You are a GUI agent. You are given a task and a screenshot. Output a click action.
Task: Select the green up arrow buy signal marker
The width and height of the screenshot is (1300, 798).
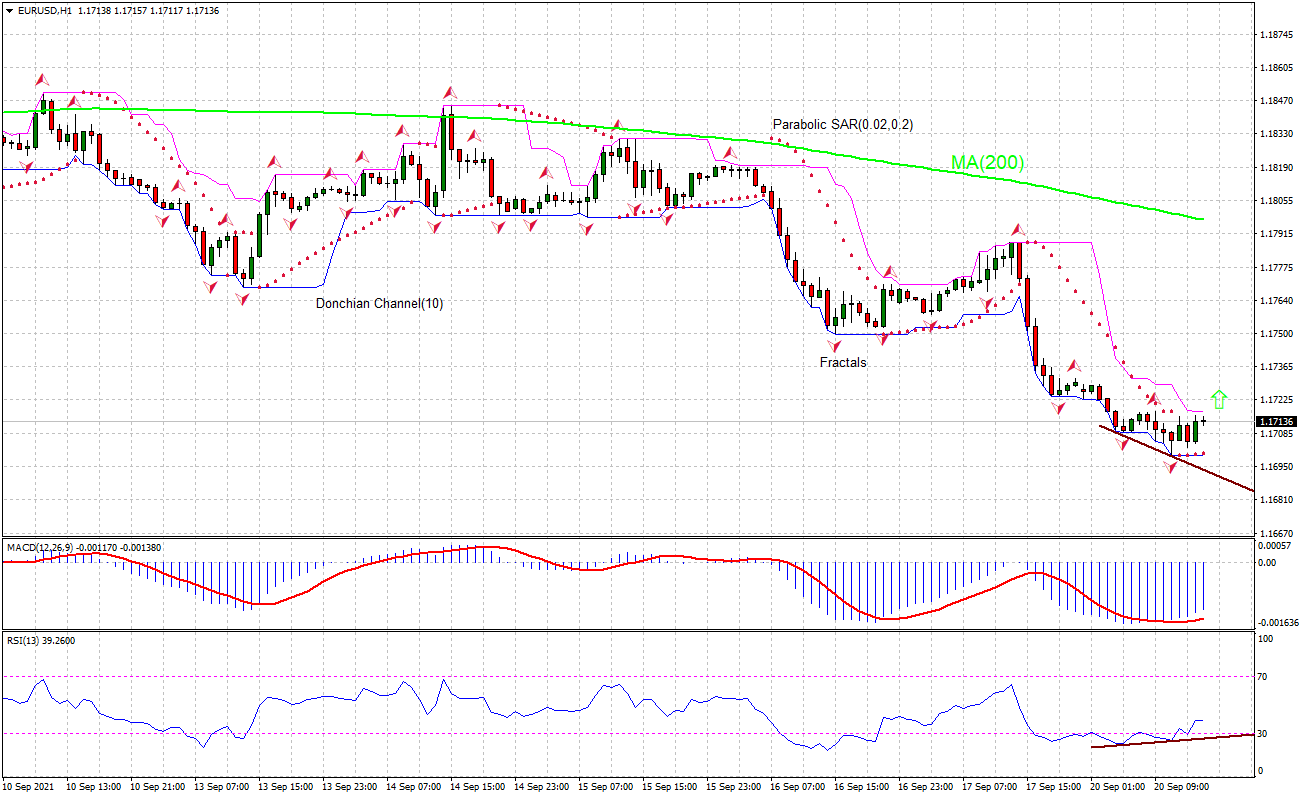tap(1217, 398)
